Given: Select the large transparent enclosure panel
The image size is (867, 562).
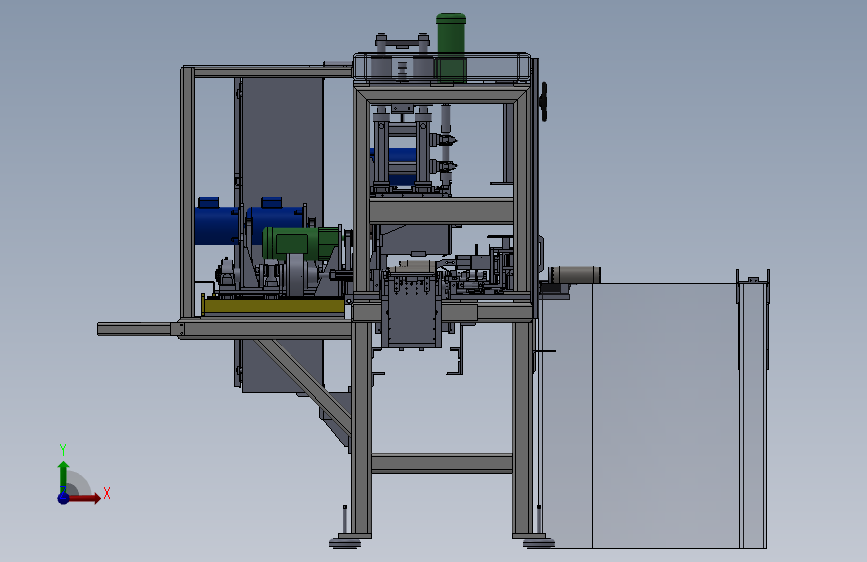Looking at the screenshot, I should coord(666,415).
